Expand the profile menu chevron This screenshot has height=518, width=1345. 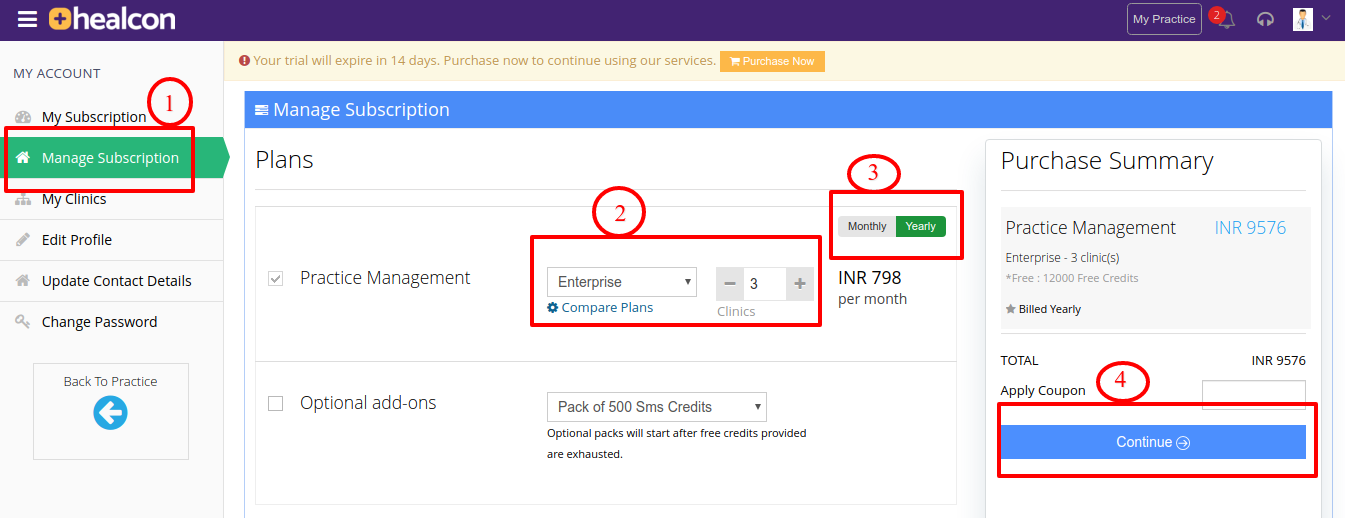[x=1326, y=17]
